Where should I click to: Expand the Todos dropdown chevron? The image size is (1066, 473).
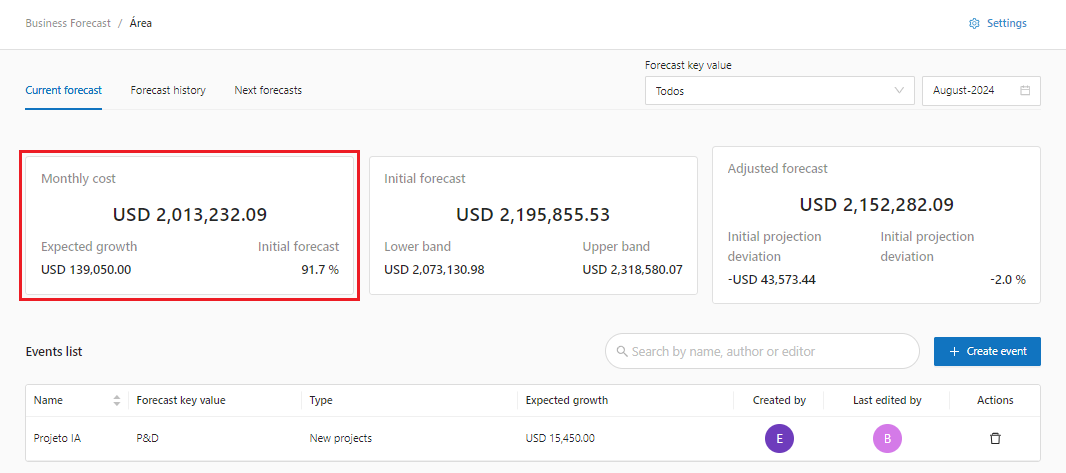(x=898, y=91)
